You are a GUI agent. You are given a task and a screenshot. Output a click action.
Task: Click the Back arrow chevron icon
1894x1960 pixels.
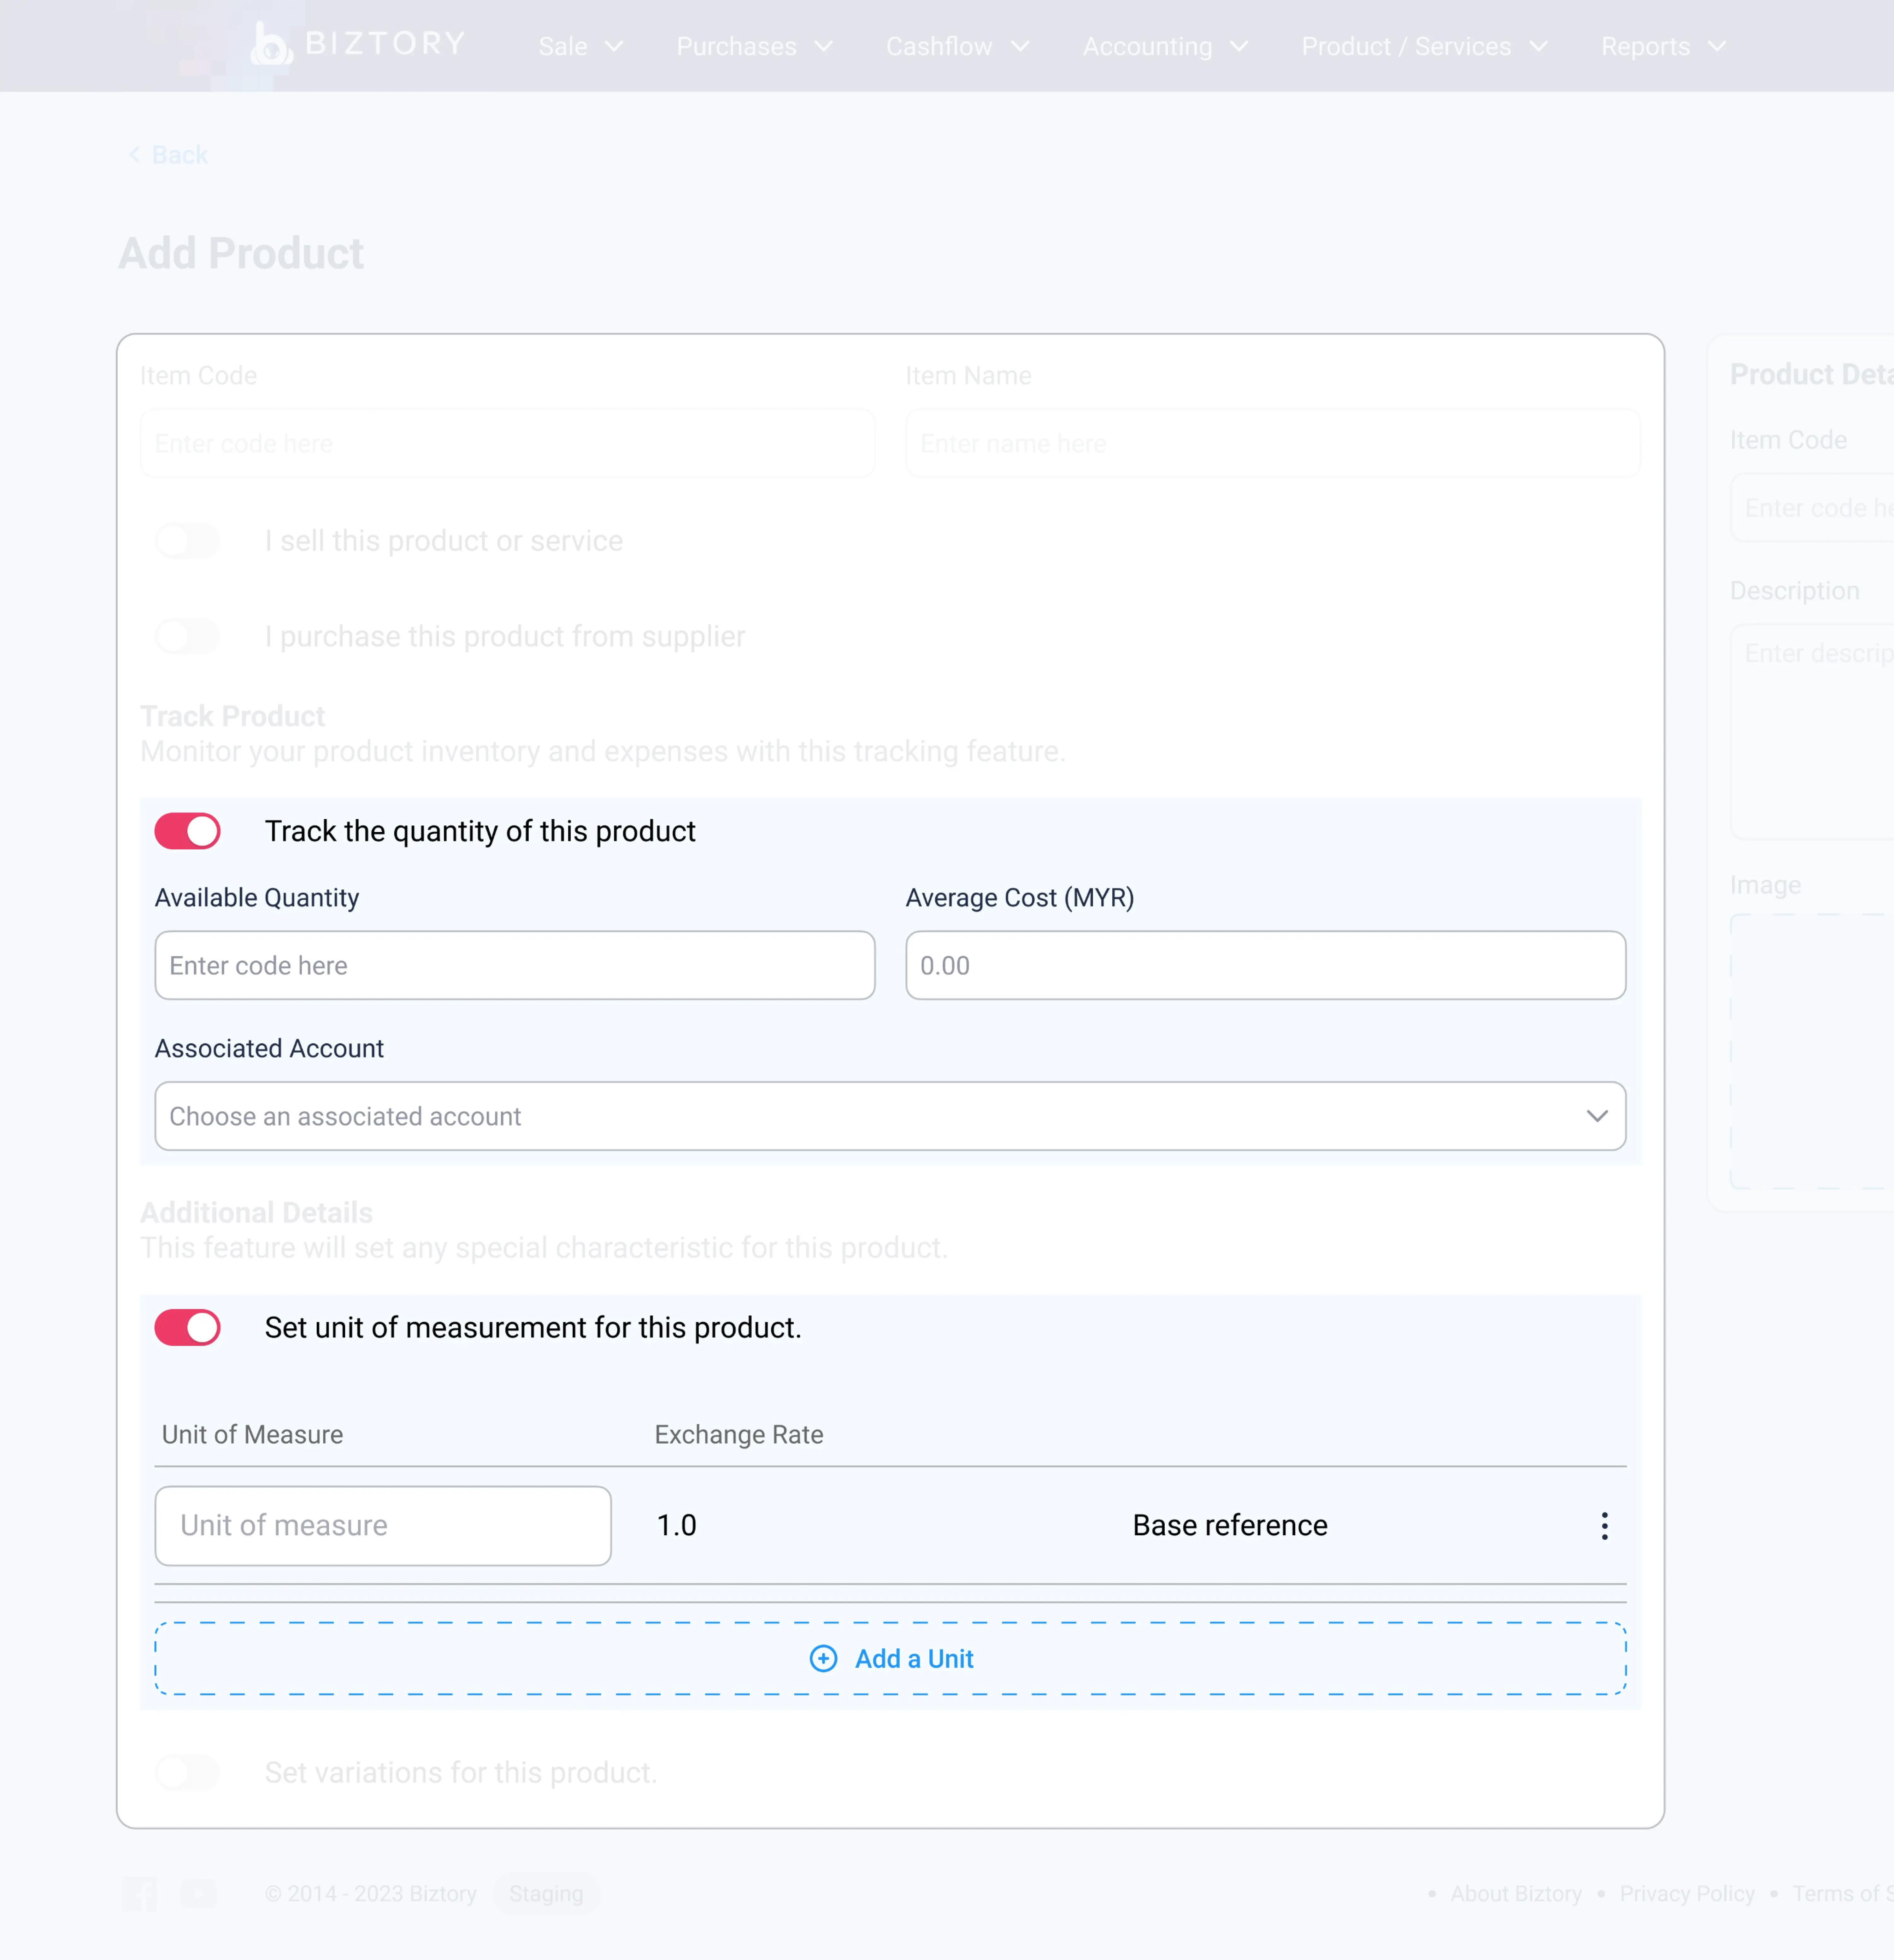pos(134,155)
